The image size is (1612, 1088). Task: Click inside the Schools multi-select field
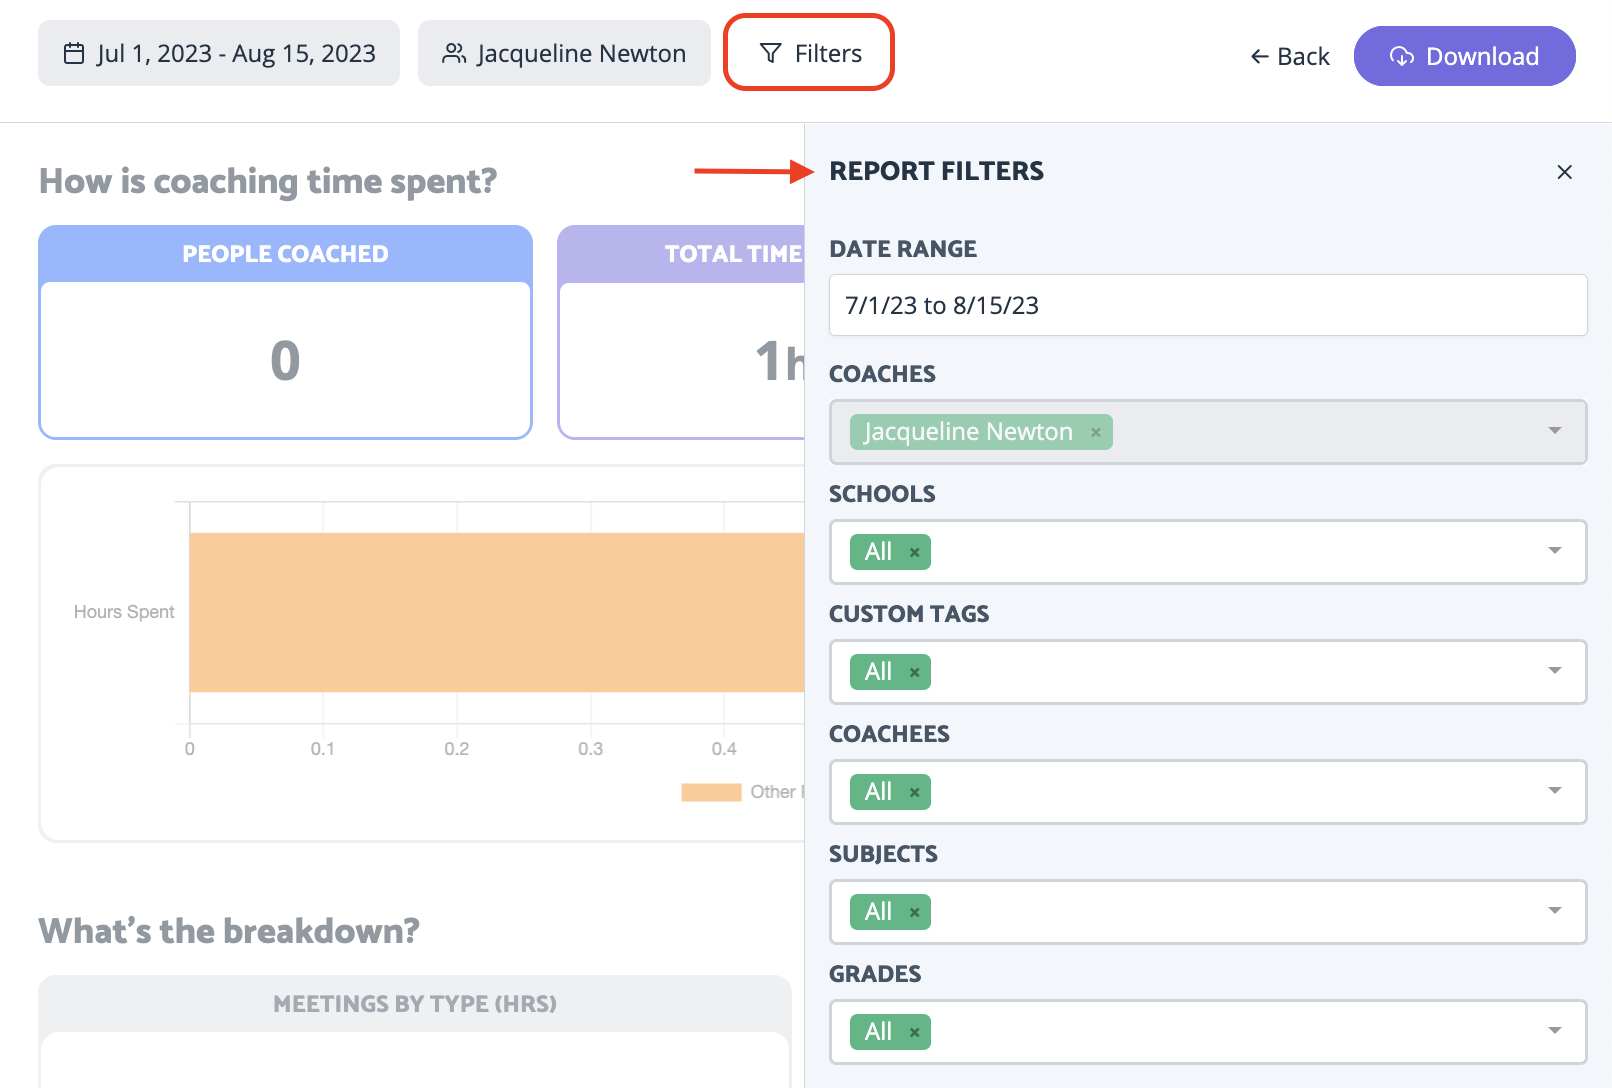pos(1208,552)
